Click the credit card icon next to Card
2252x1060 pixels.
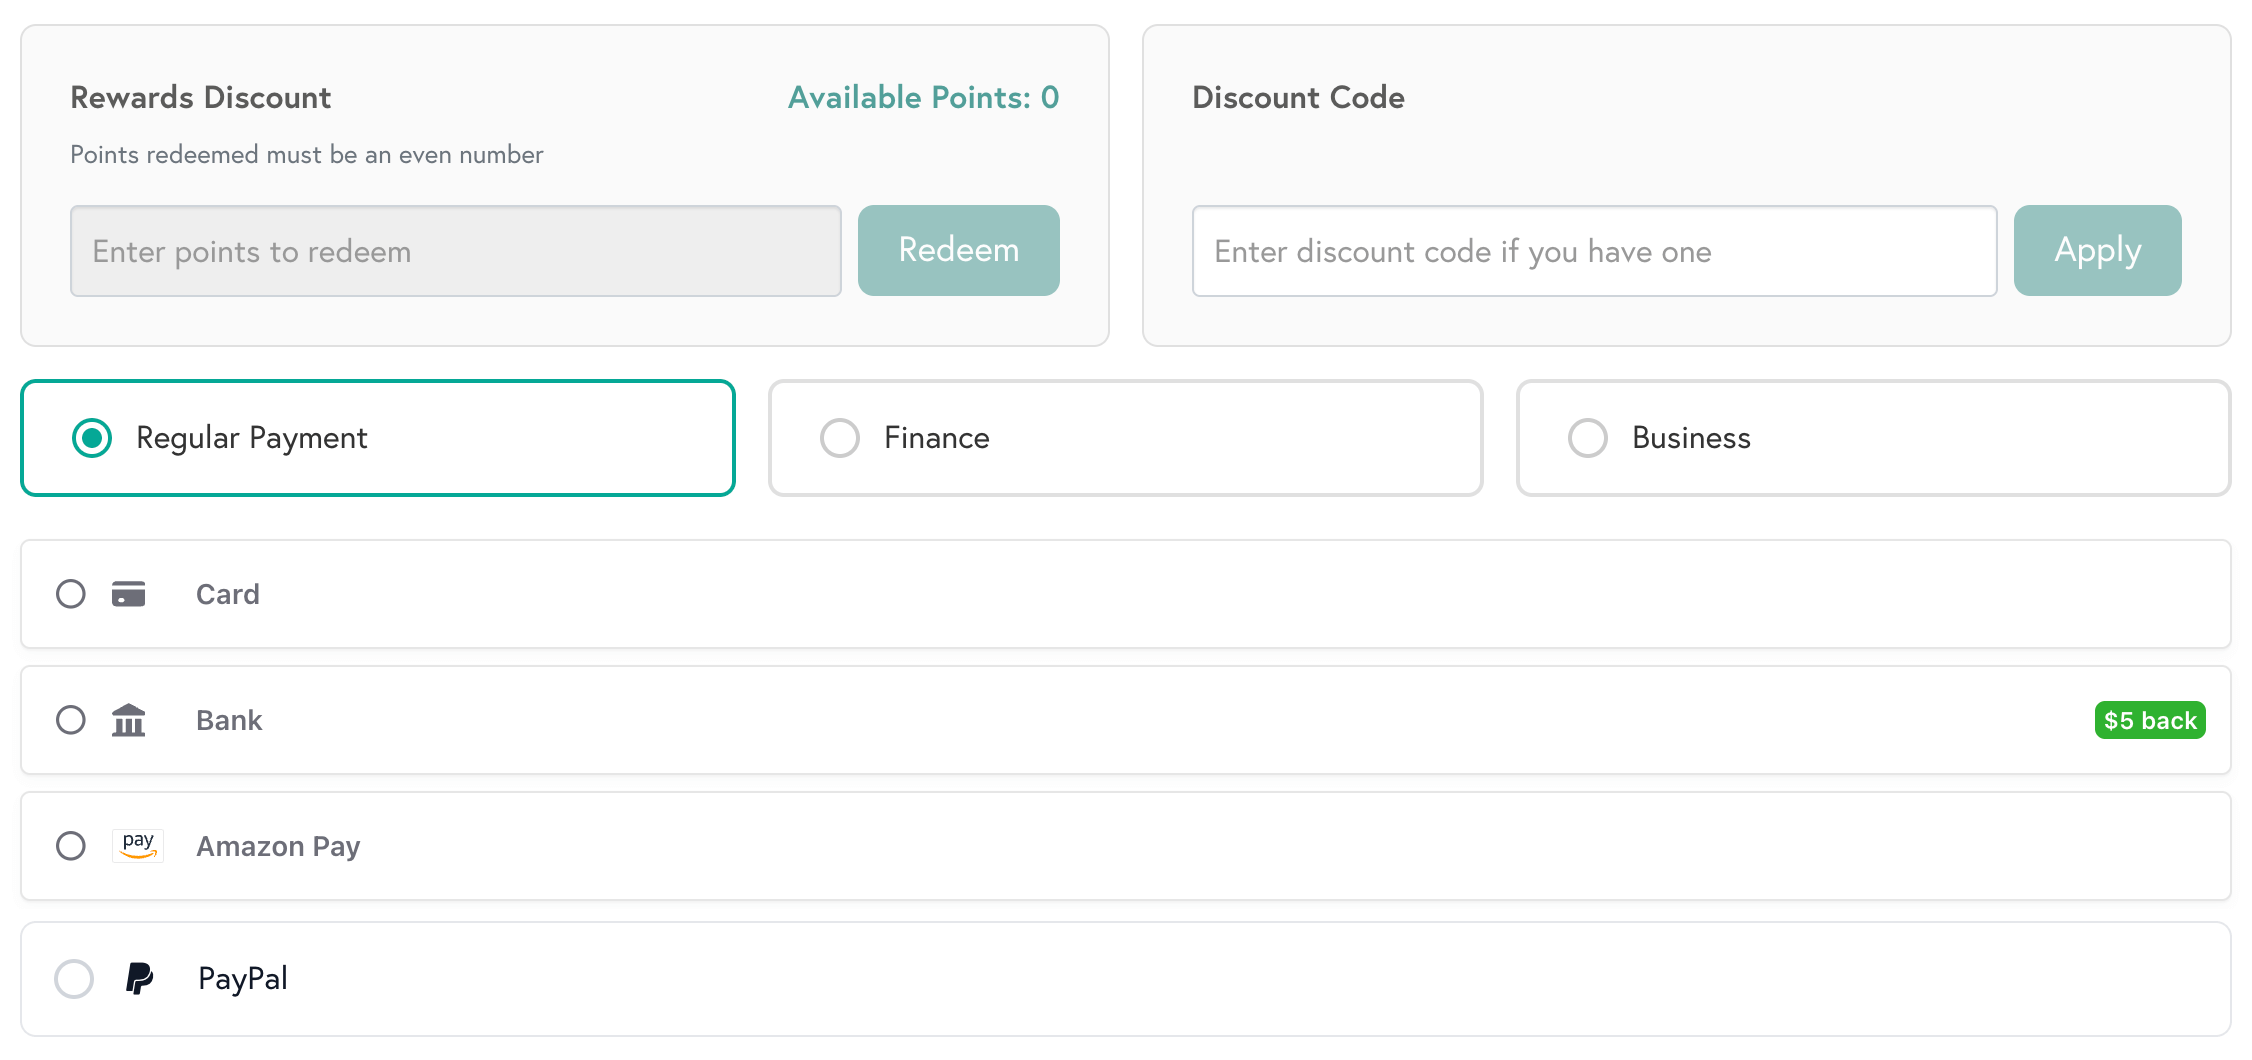pyautogui.click(x=129, y=593)
